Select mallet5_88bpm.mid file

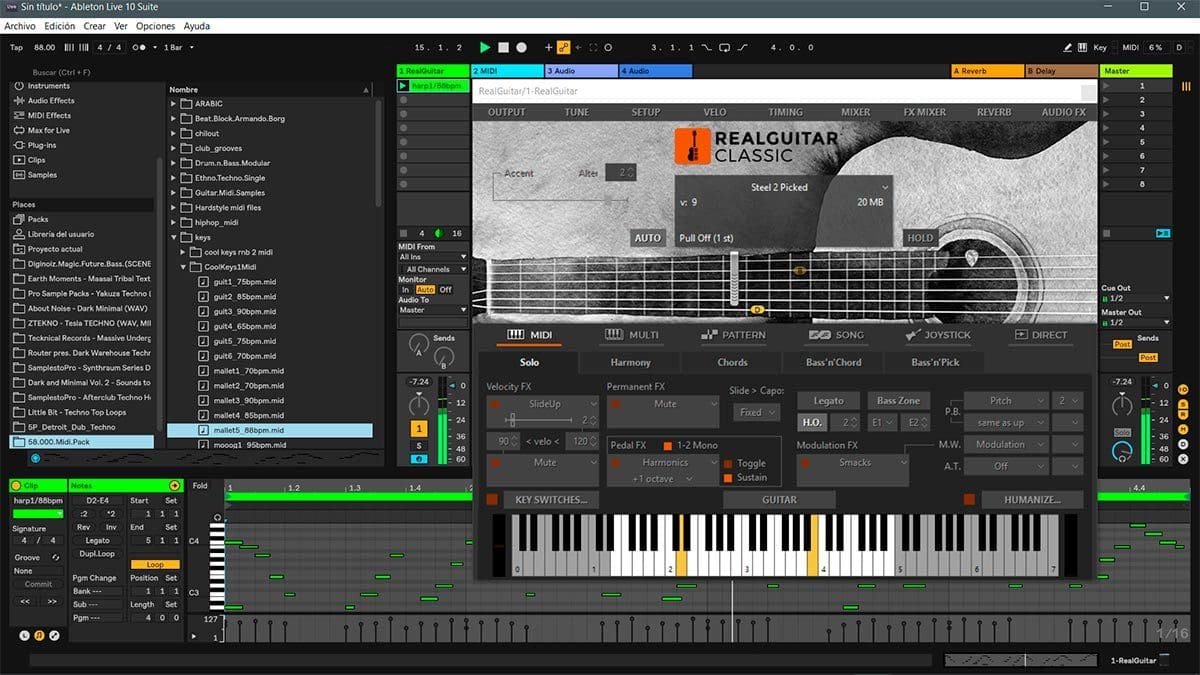pyautogui.click(x=270, y=430)
